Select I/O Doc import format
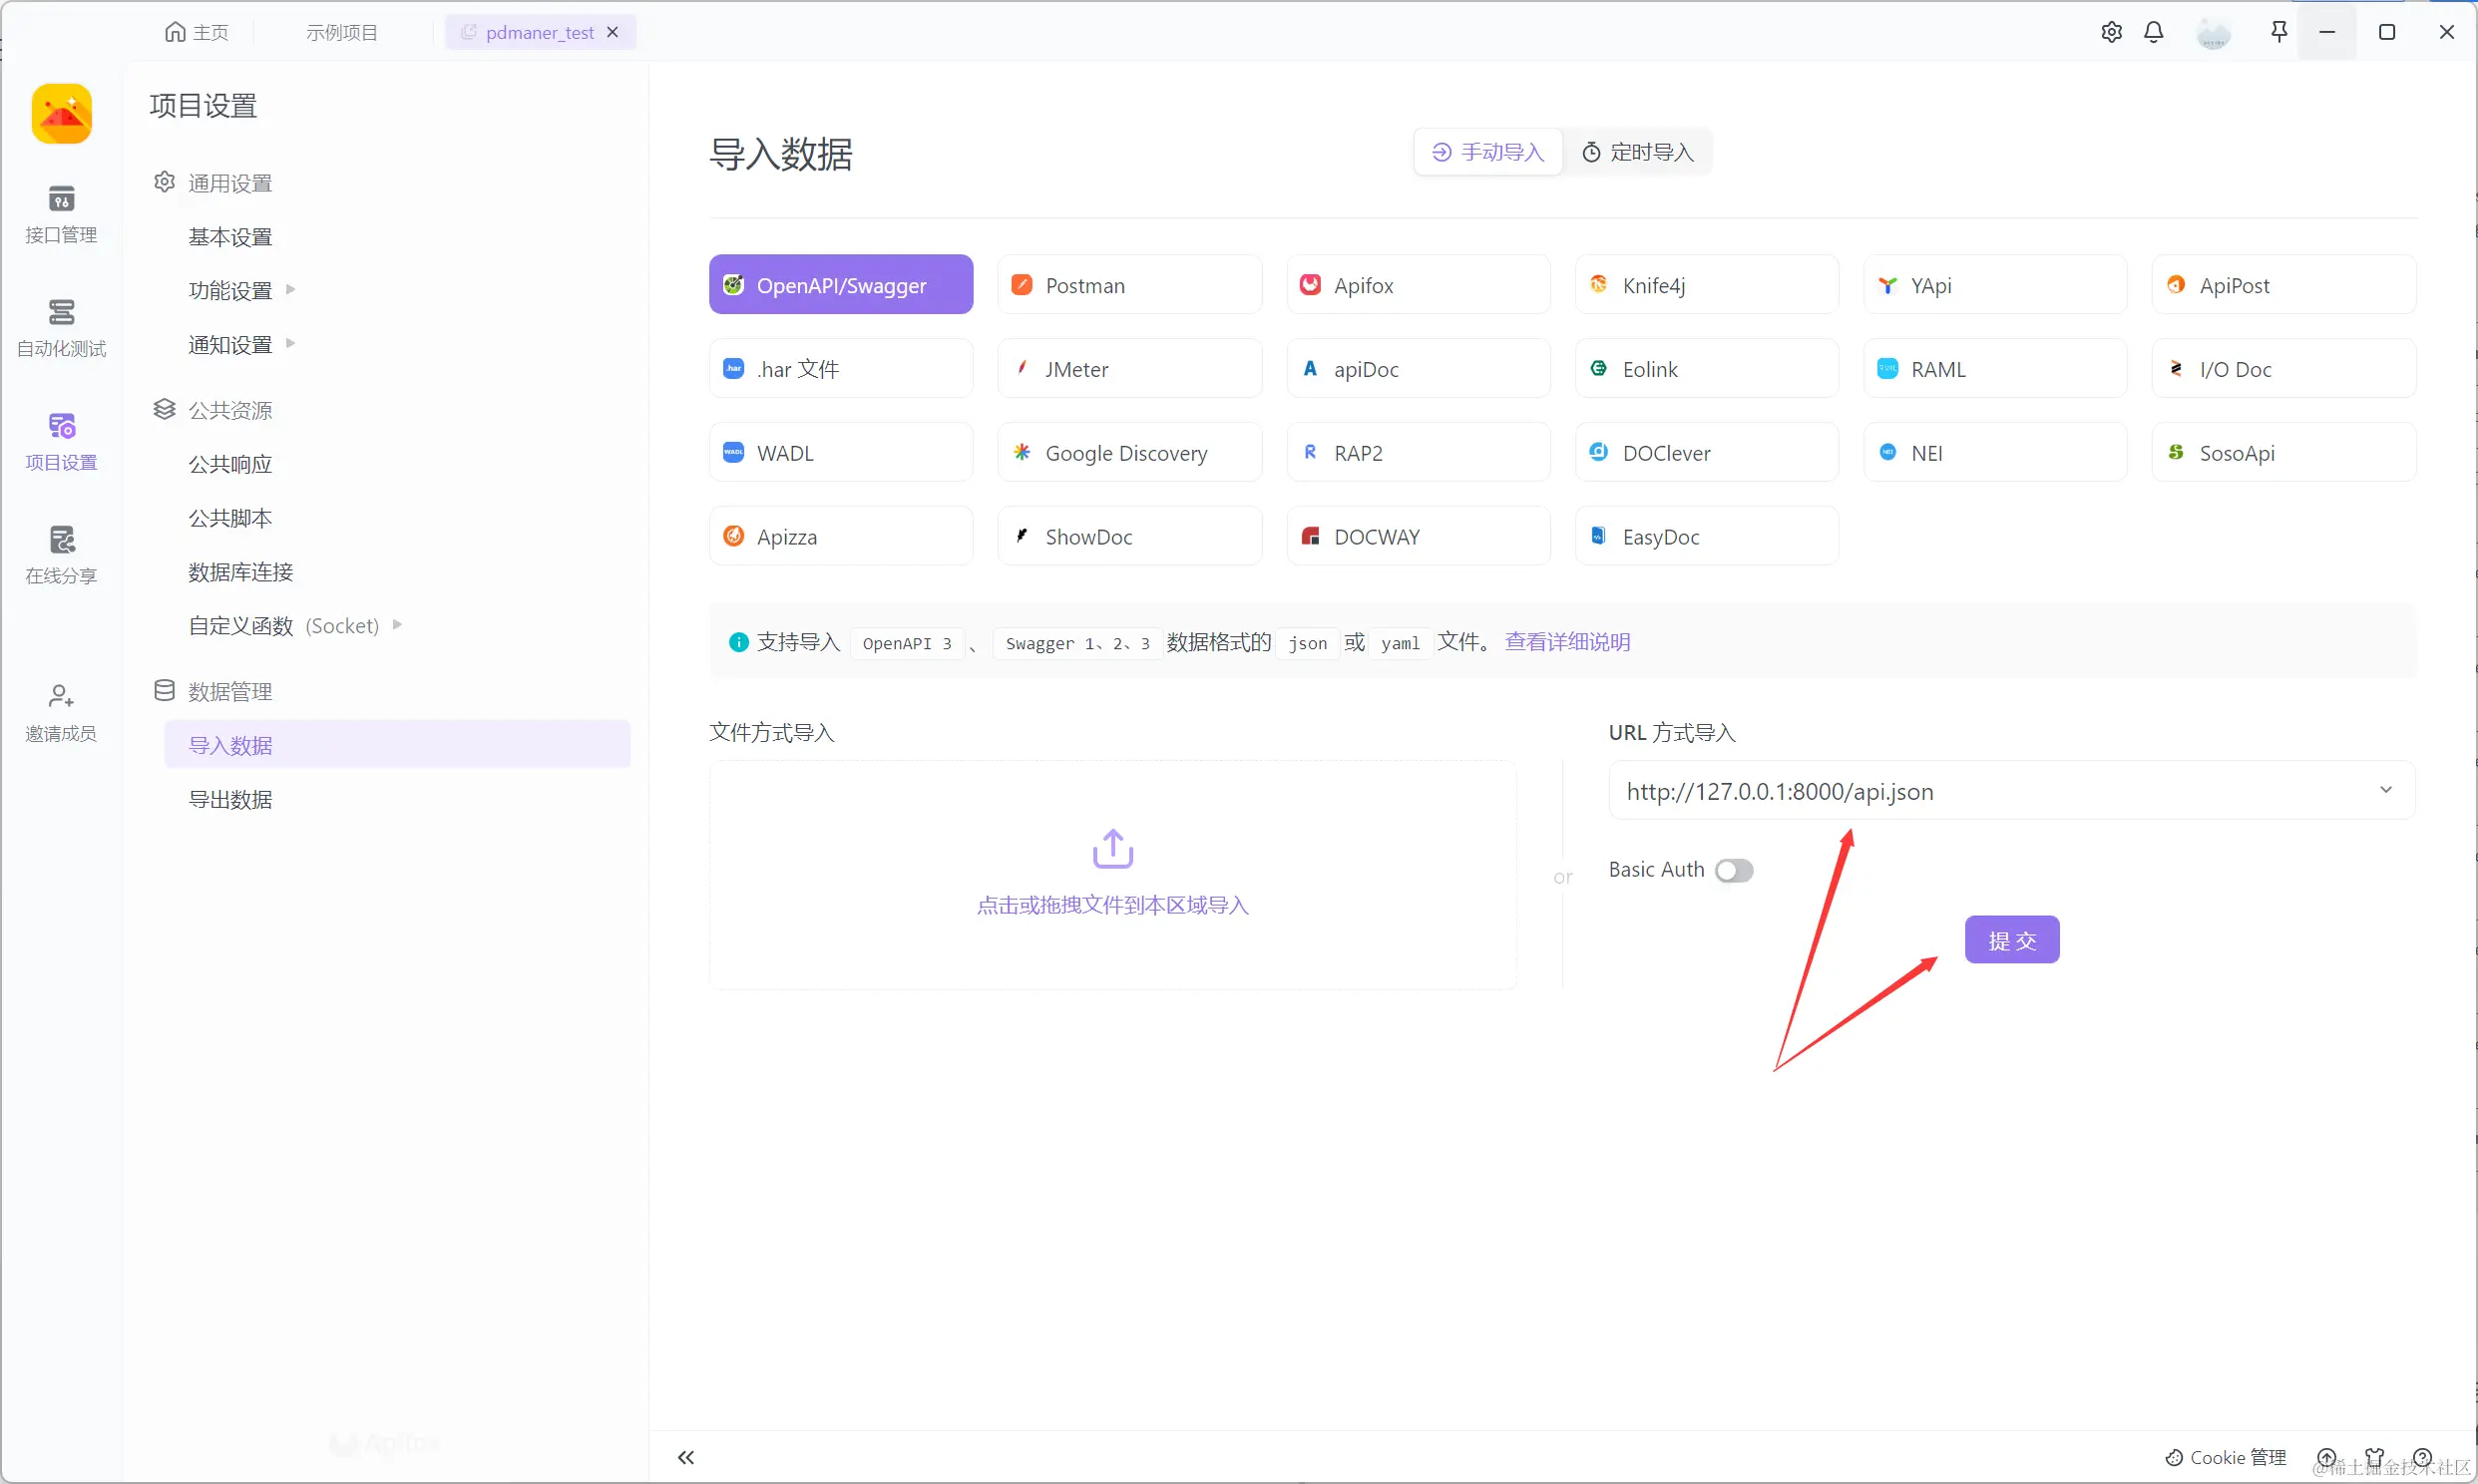Screen dimensions: 2478x1484 [x=2284, y=369]
